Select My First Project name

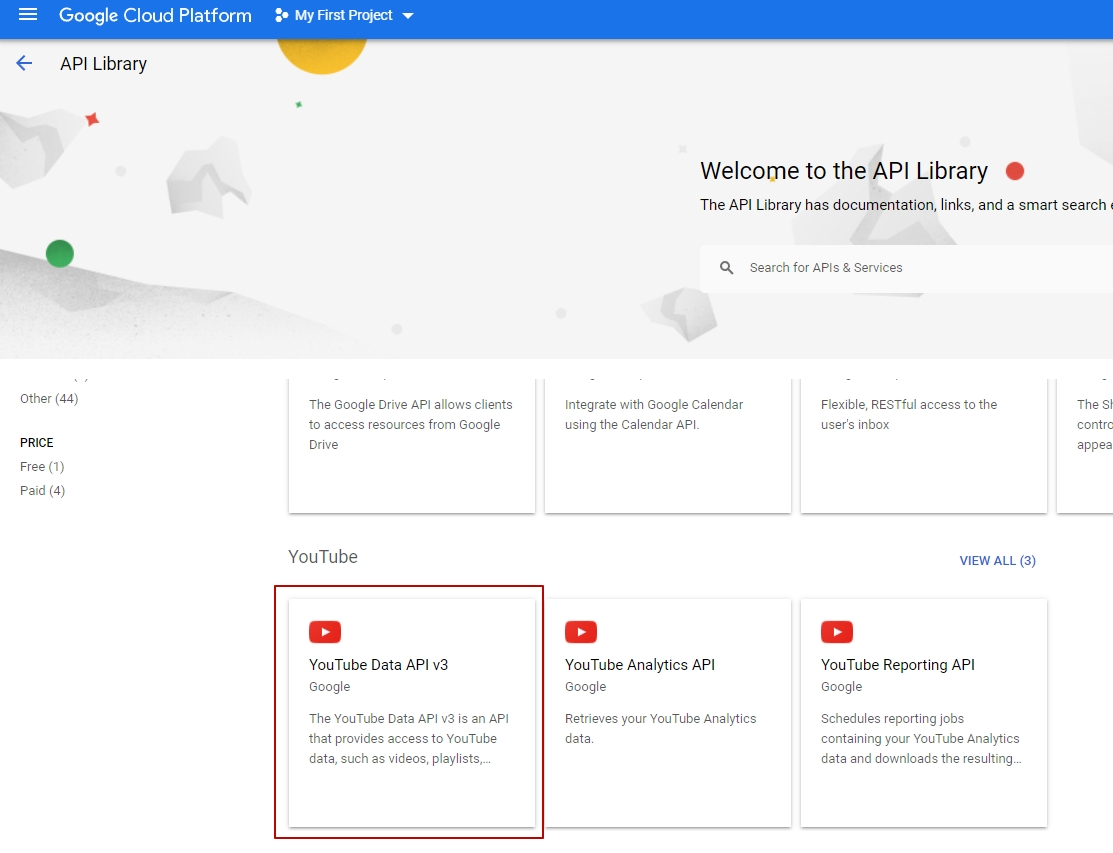point(344,15)
